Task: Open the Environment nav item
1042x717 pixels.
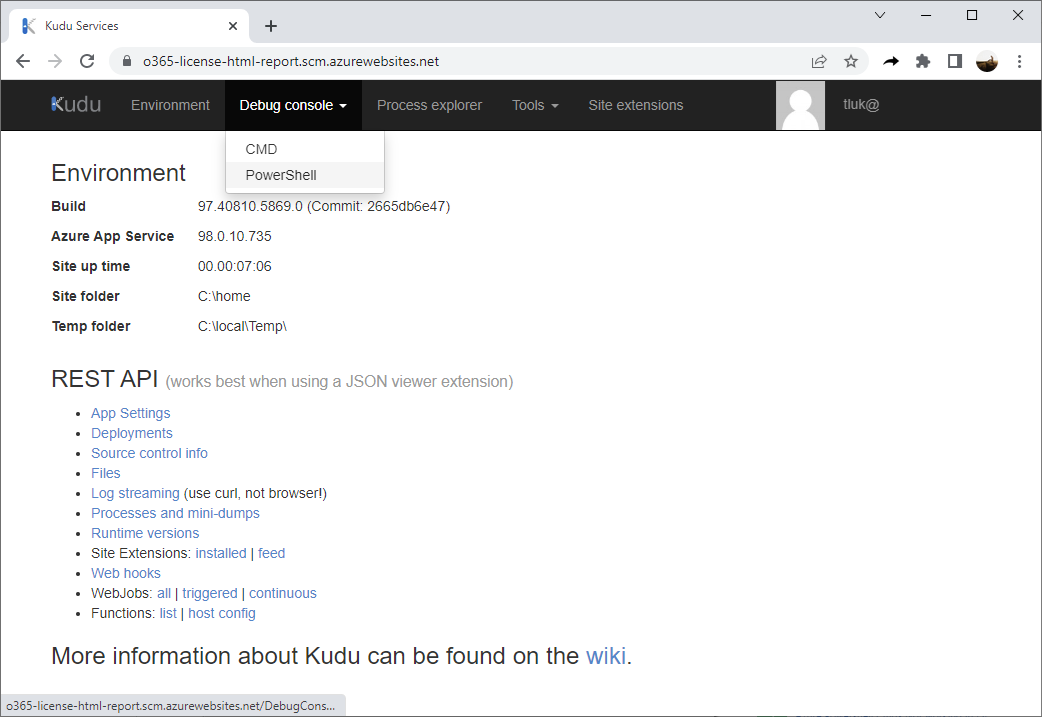Action: (x=170, y=105)
